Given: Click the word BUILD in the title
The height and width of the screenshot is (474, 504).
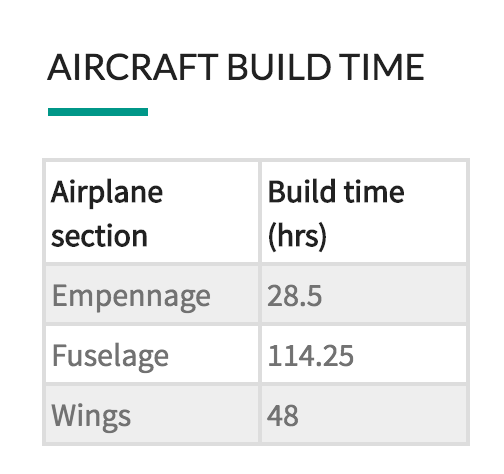Looking at the screenshot, I should (279, 67).
